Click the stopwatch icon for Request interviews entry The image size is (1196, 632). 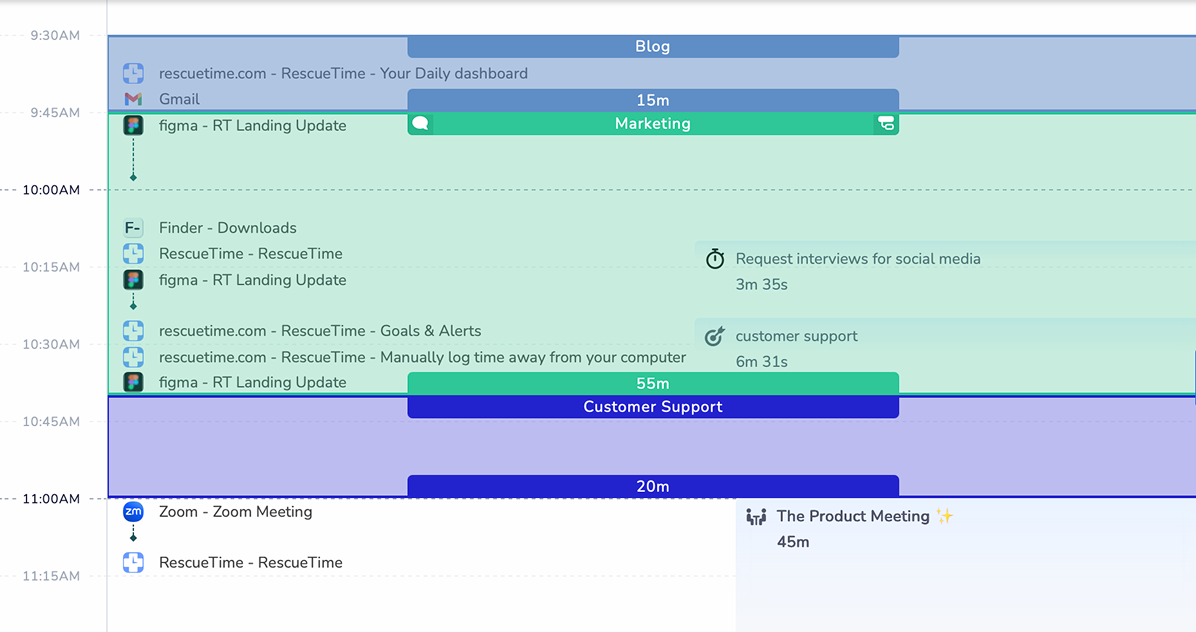click(714, 258)
